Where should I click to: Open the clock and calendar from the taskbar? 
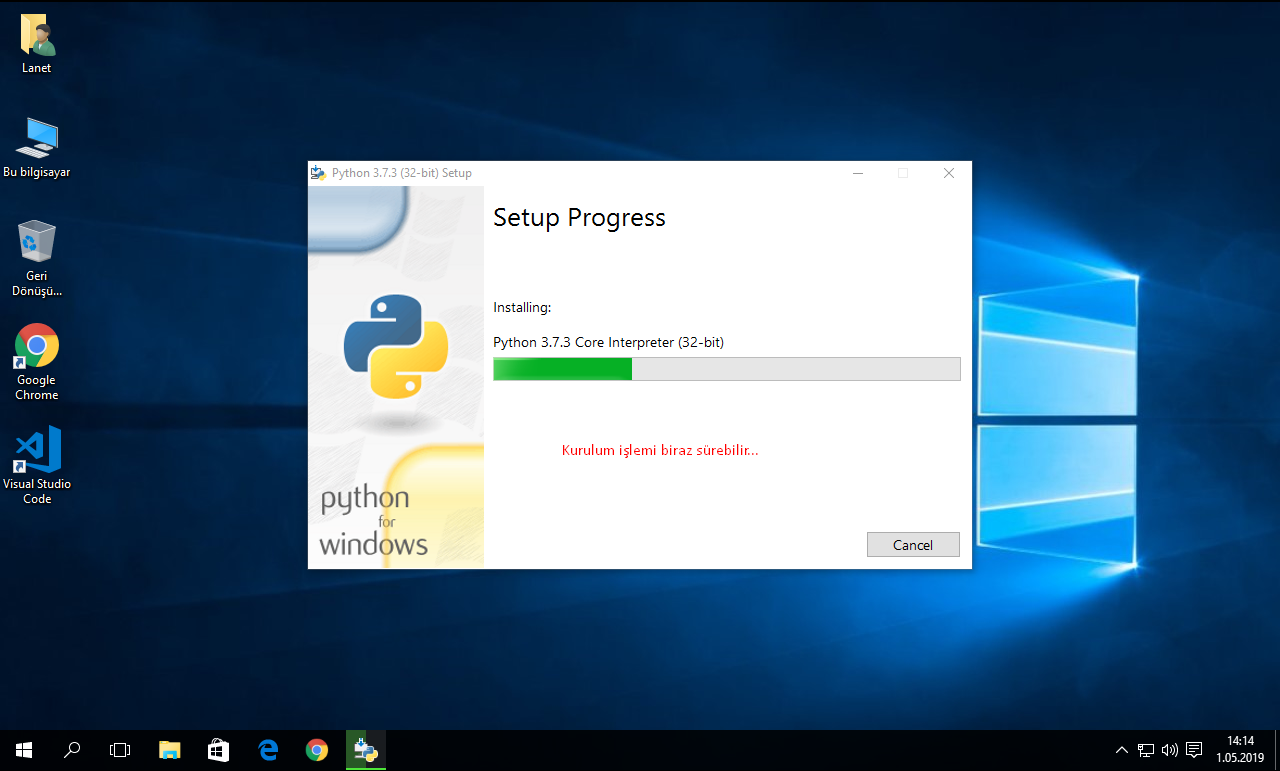tap(1240, 749)
